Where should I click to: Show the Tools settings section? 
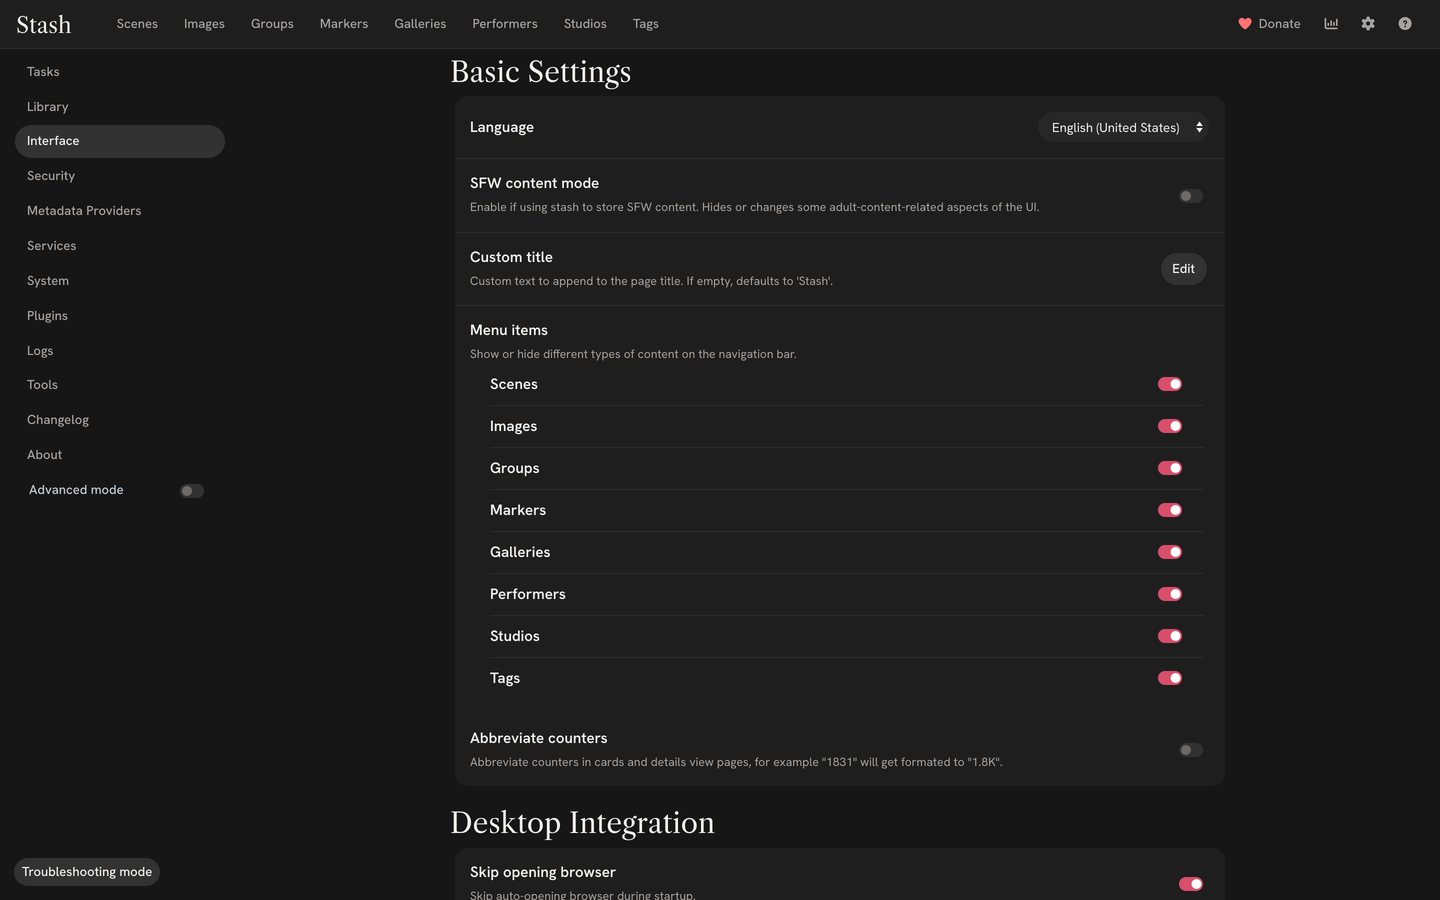[x=120, y=385]
